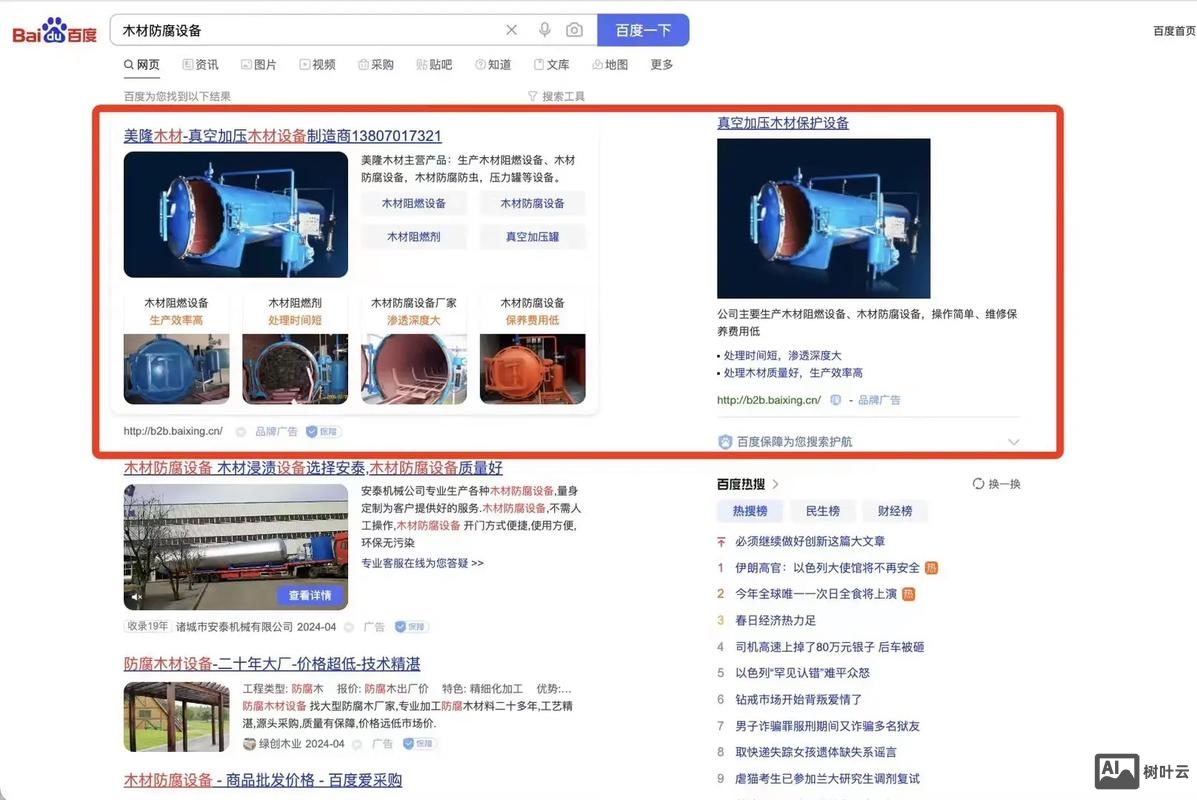Collapse the 百度保障为您搜索护航 panel chevron
1197x800 pixels.
click(x=1014, y=441)
